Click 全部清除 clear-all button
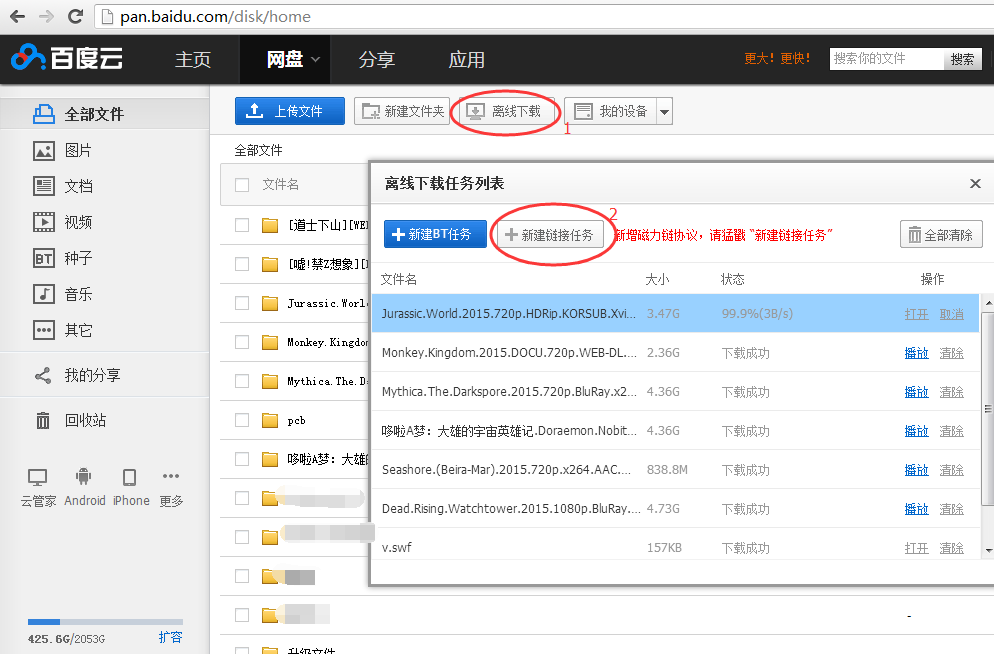This screenshot has height=654, width=994. [941, 235]
